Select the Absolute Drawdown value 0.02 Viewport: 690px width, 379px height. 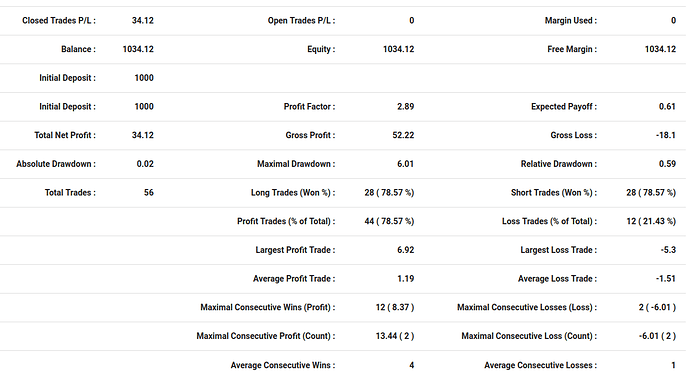[145, 164]
